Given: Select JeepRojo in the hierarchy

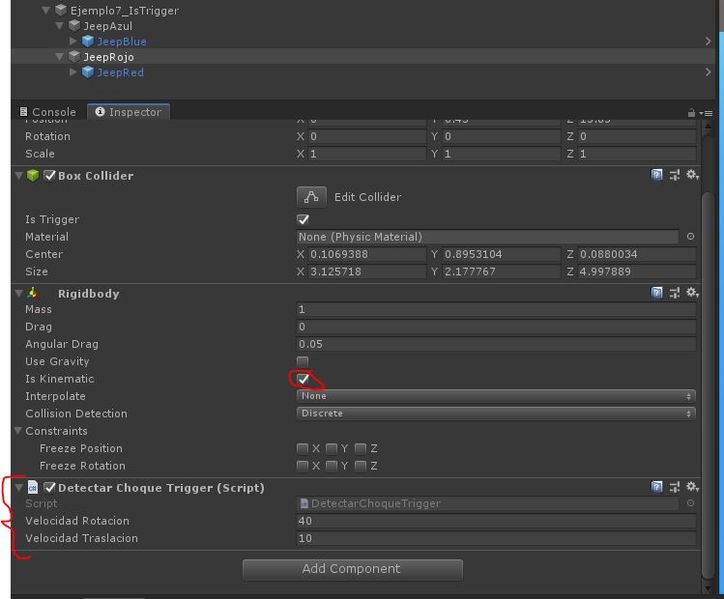Looking at the screenshot, I should pos(109,57).
